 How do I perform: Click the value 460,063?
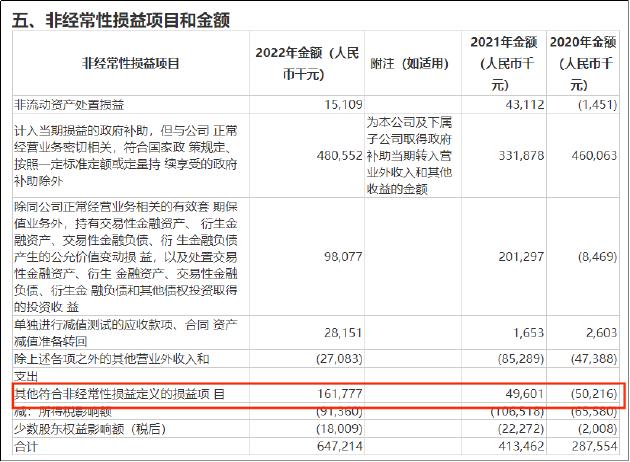(594, 155)
